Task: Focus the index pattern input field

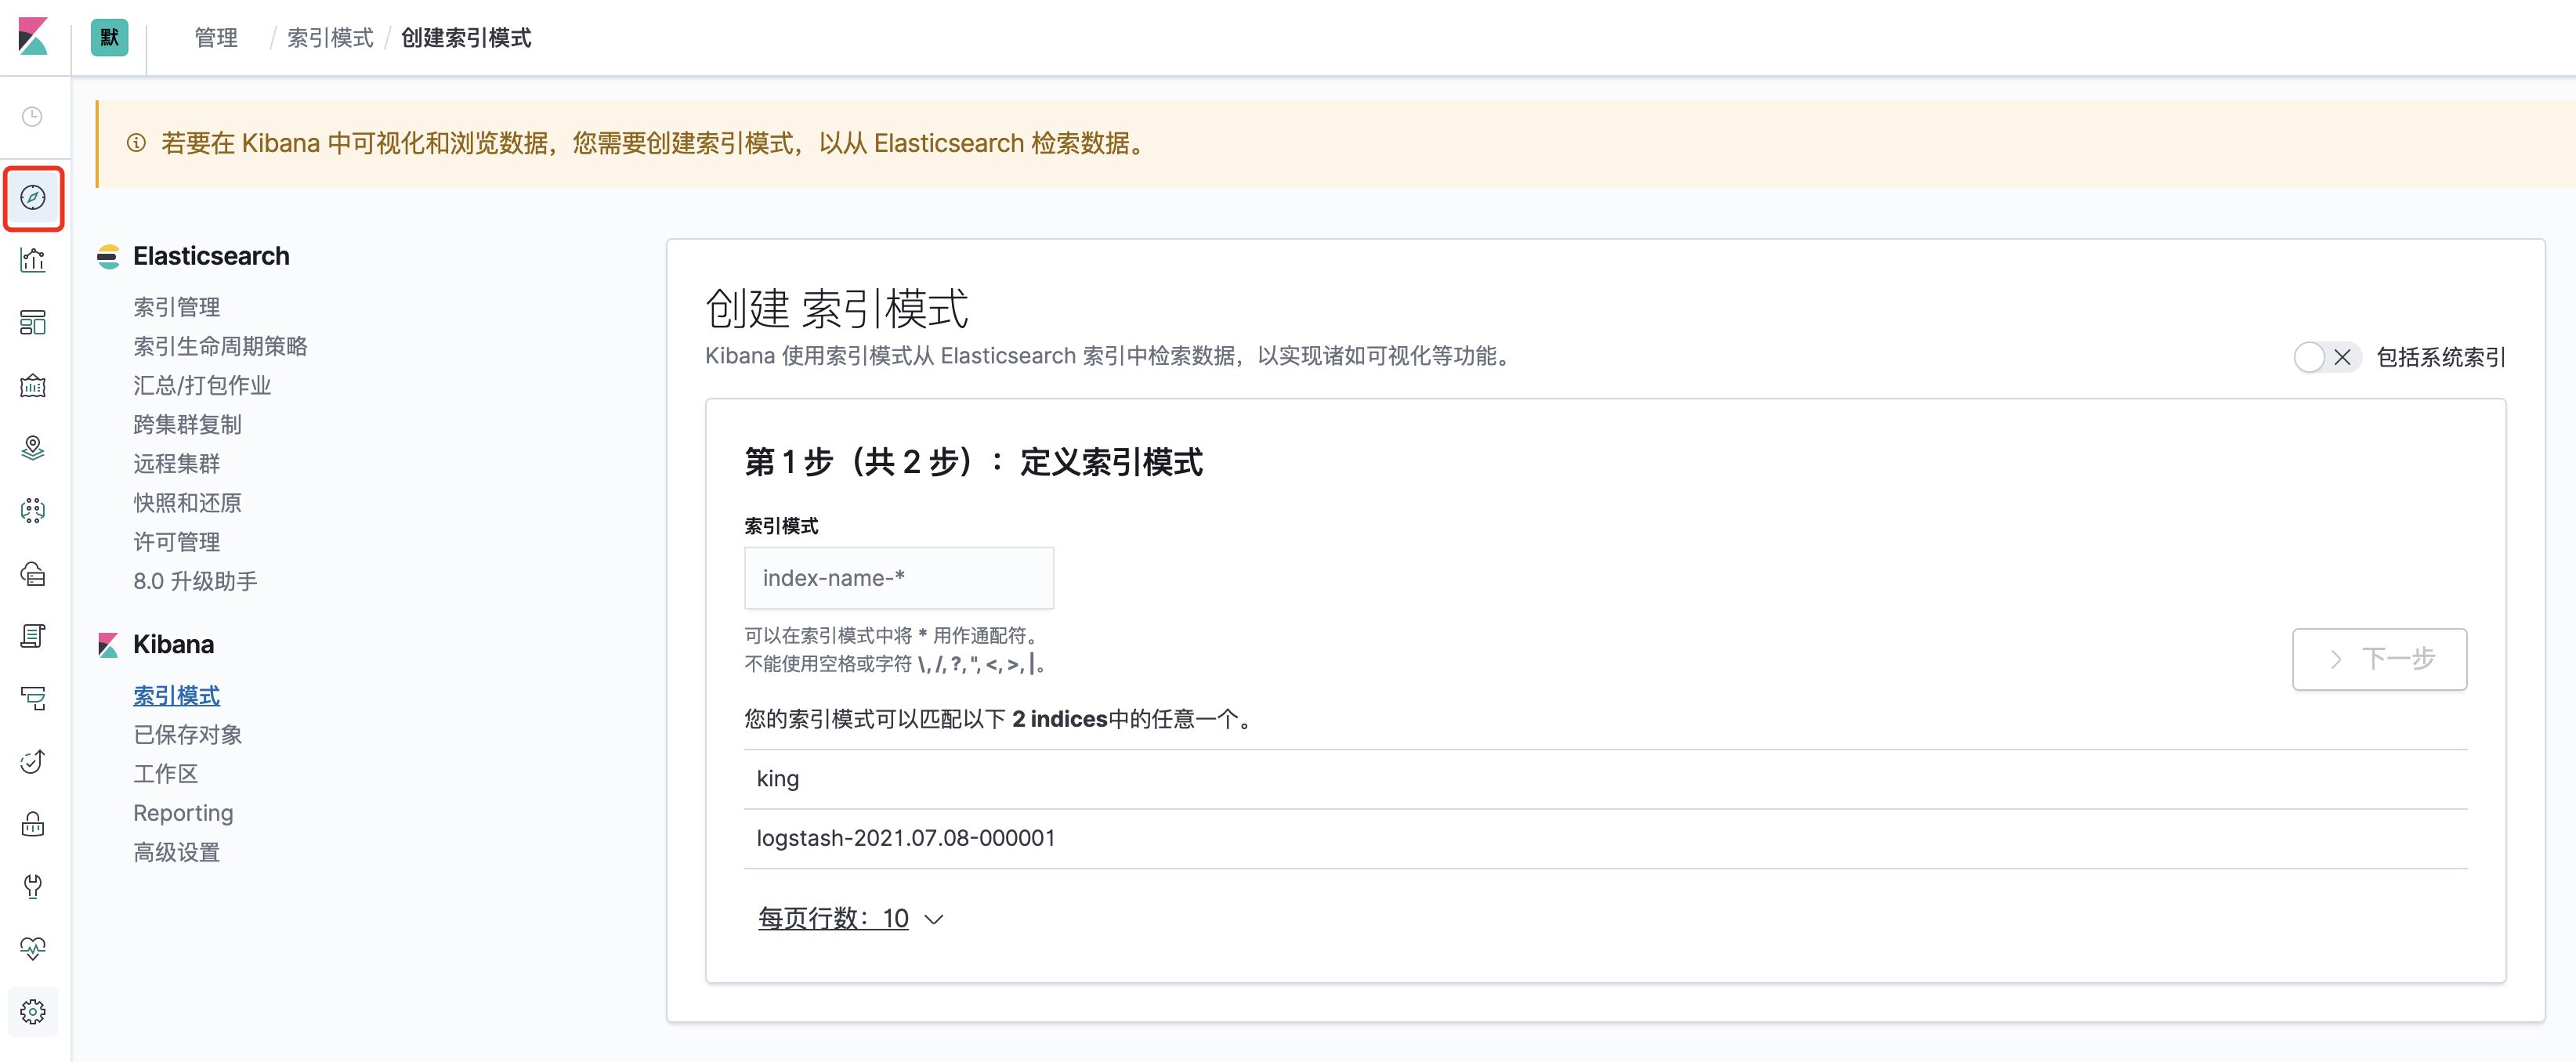Action: pos(898,578)
